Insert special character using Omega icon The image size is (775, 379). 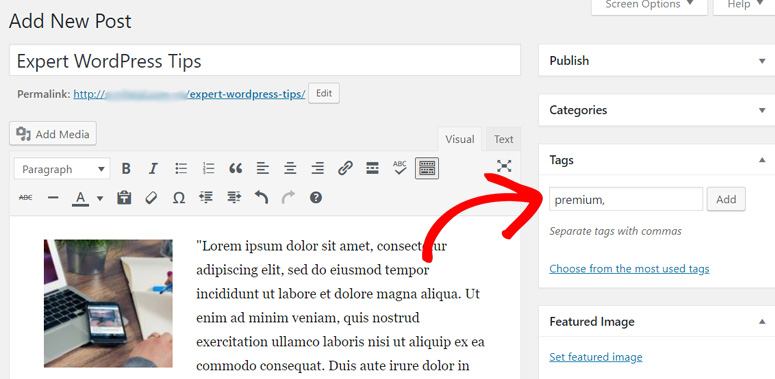179,198
